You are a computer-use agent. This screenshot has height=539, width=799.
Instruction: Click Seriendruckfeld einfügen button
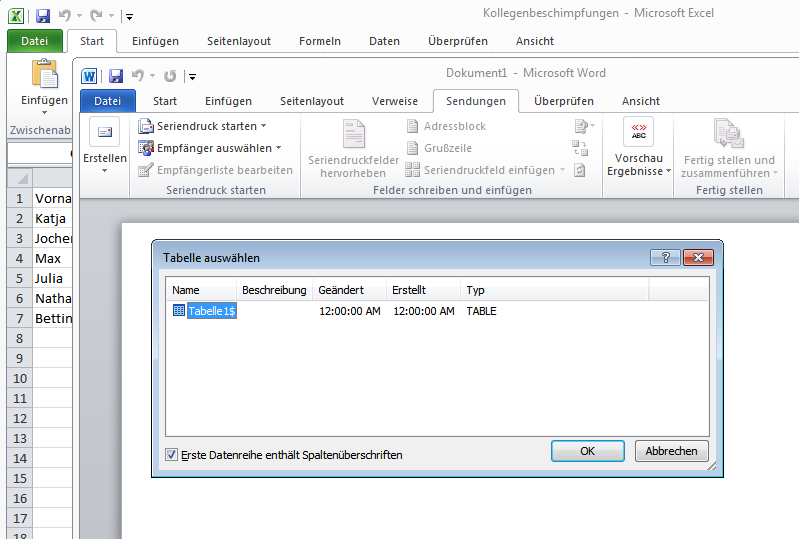(480, 170)
